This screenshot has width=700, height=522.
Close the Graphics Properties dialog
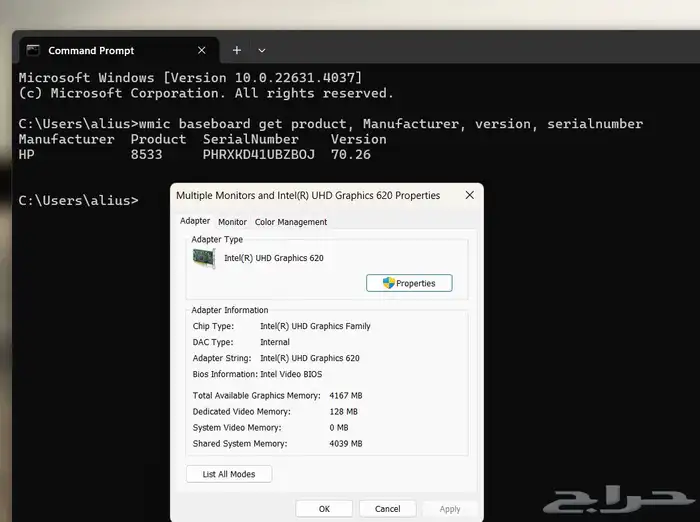pos(470,195)
